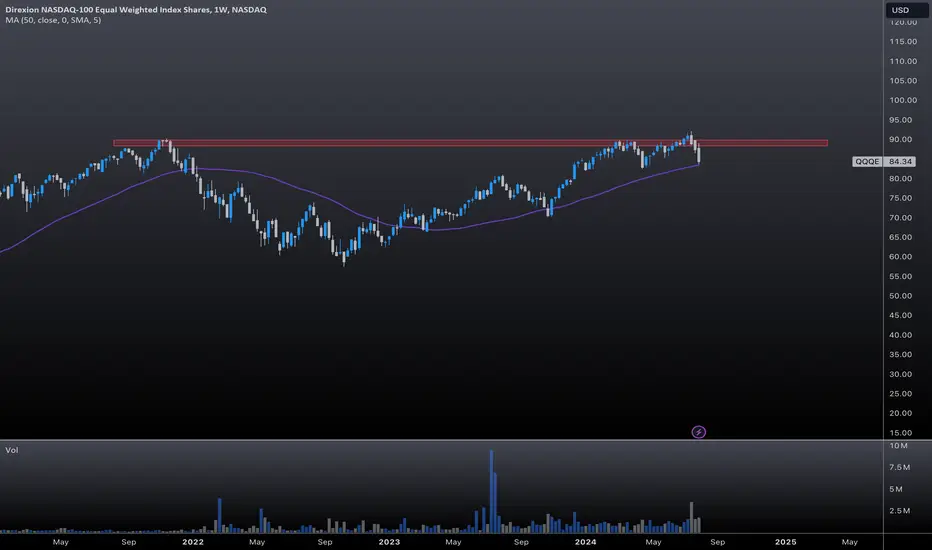Click the 10 M volume scale label

pyautogui.click(x=899, y=445)
